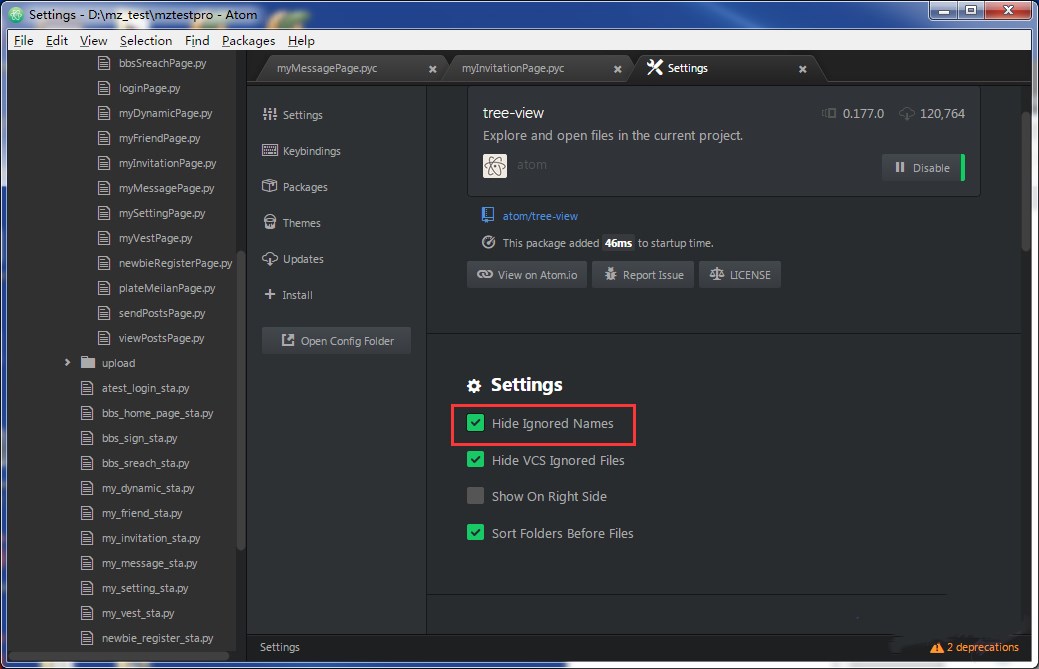Click the file icon for sendPostsPage.py
Screen dimensions: 1039x669
click(104, 313)
